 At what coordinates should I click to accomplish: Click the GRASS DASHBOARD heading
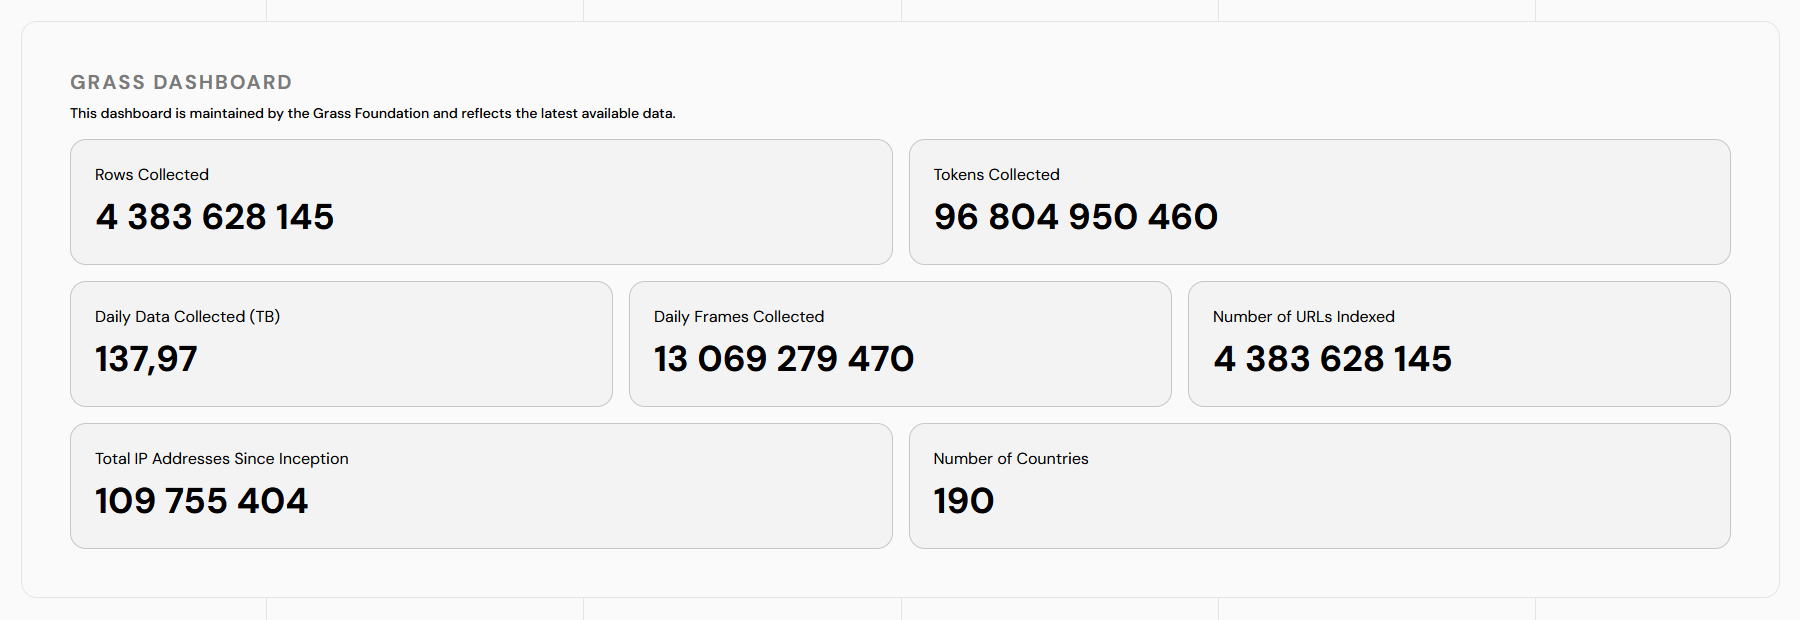181,83
